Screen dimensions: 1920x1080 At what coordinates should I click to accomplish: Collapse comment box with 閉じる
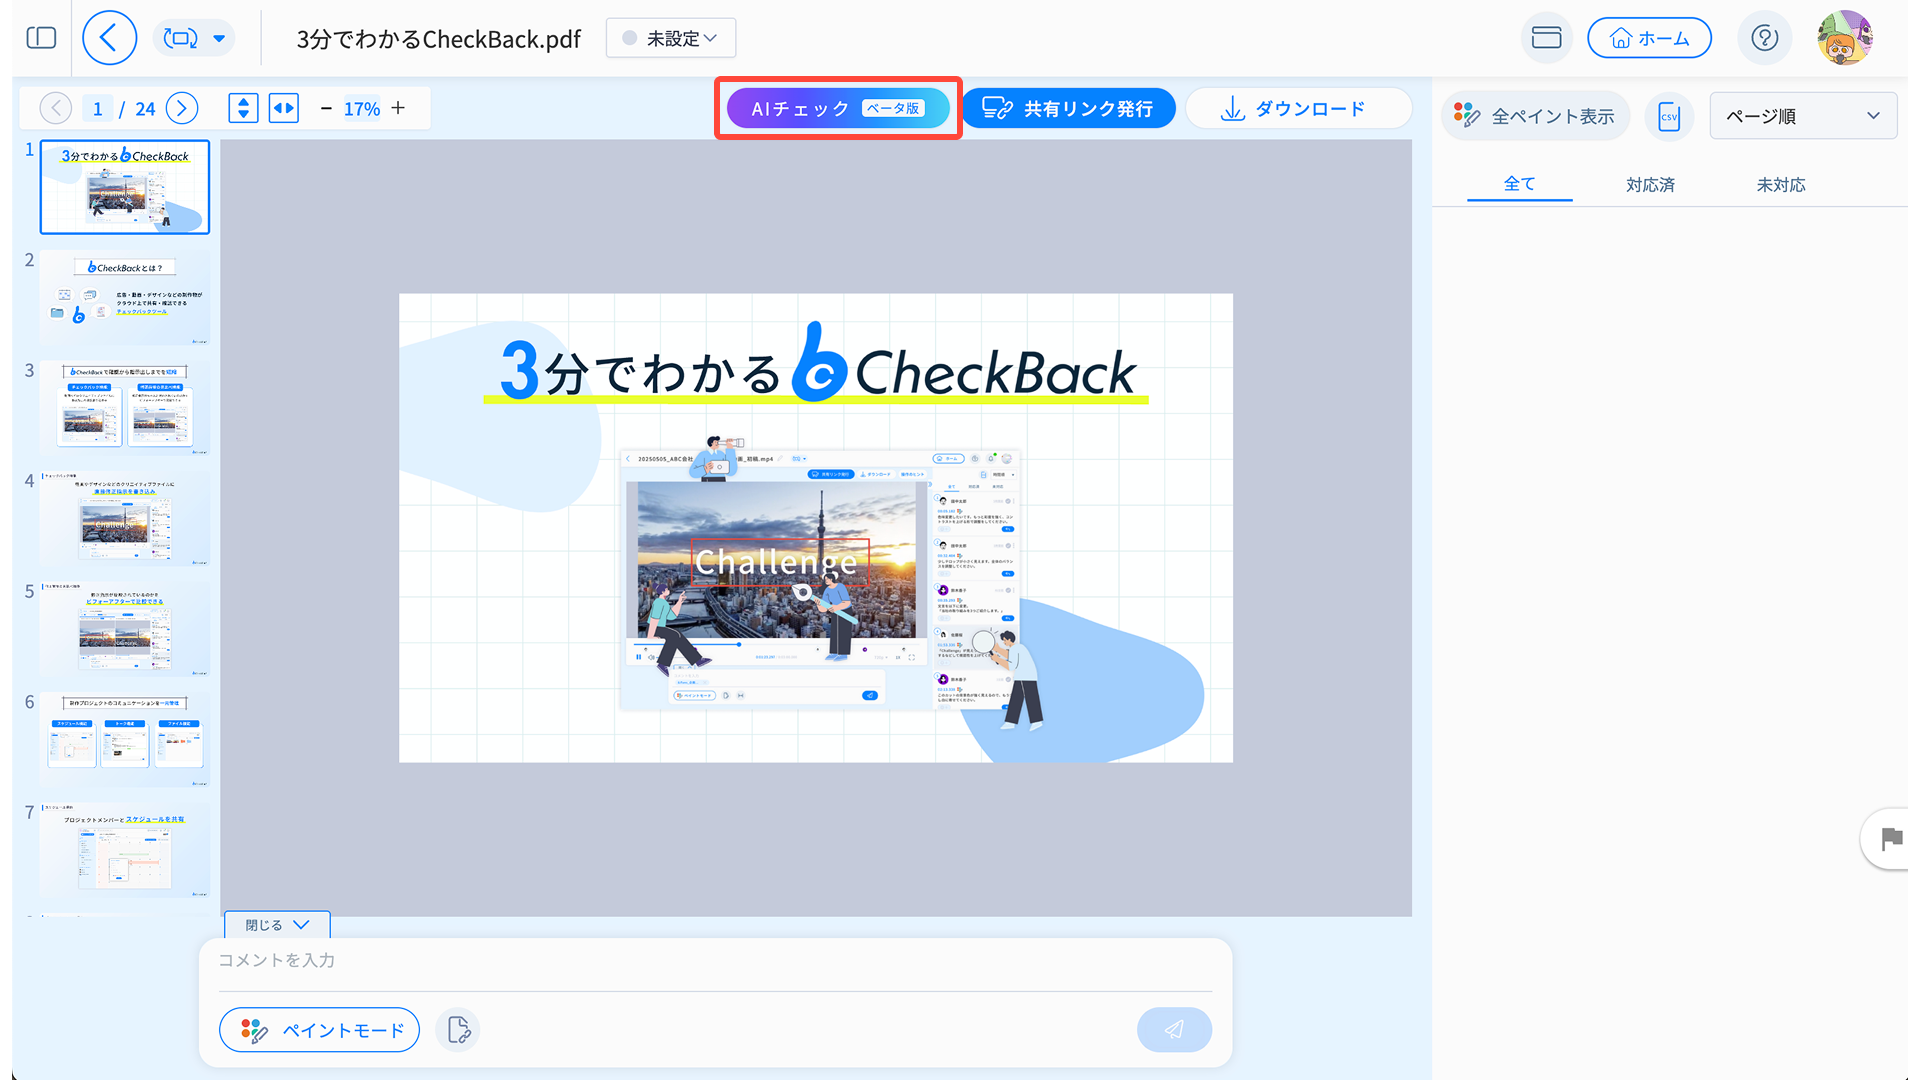(x=277, y=925)
